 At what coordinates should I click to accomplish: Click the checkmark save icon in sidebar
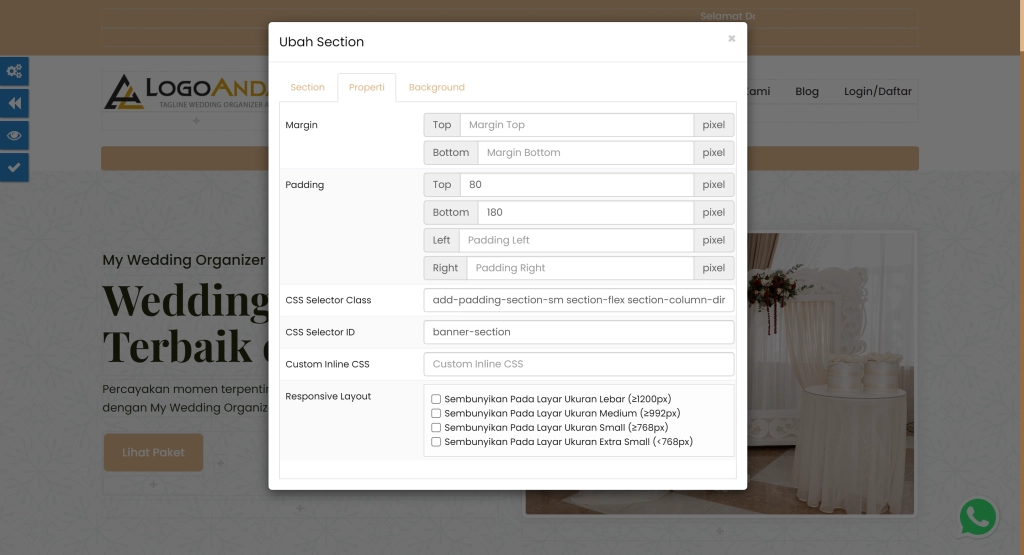tap(14, 167)
